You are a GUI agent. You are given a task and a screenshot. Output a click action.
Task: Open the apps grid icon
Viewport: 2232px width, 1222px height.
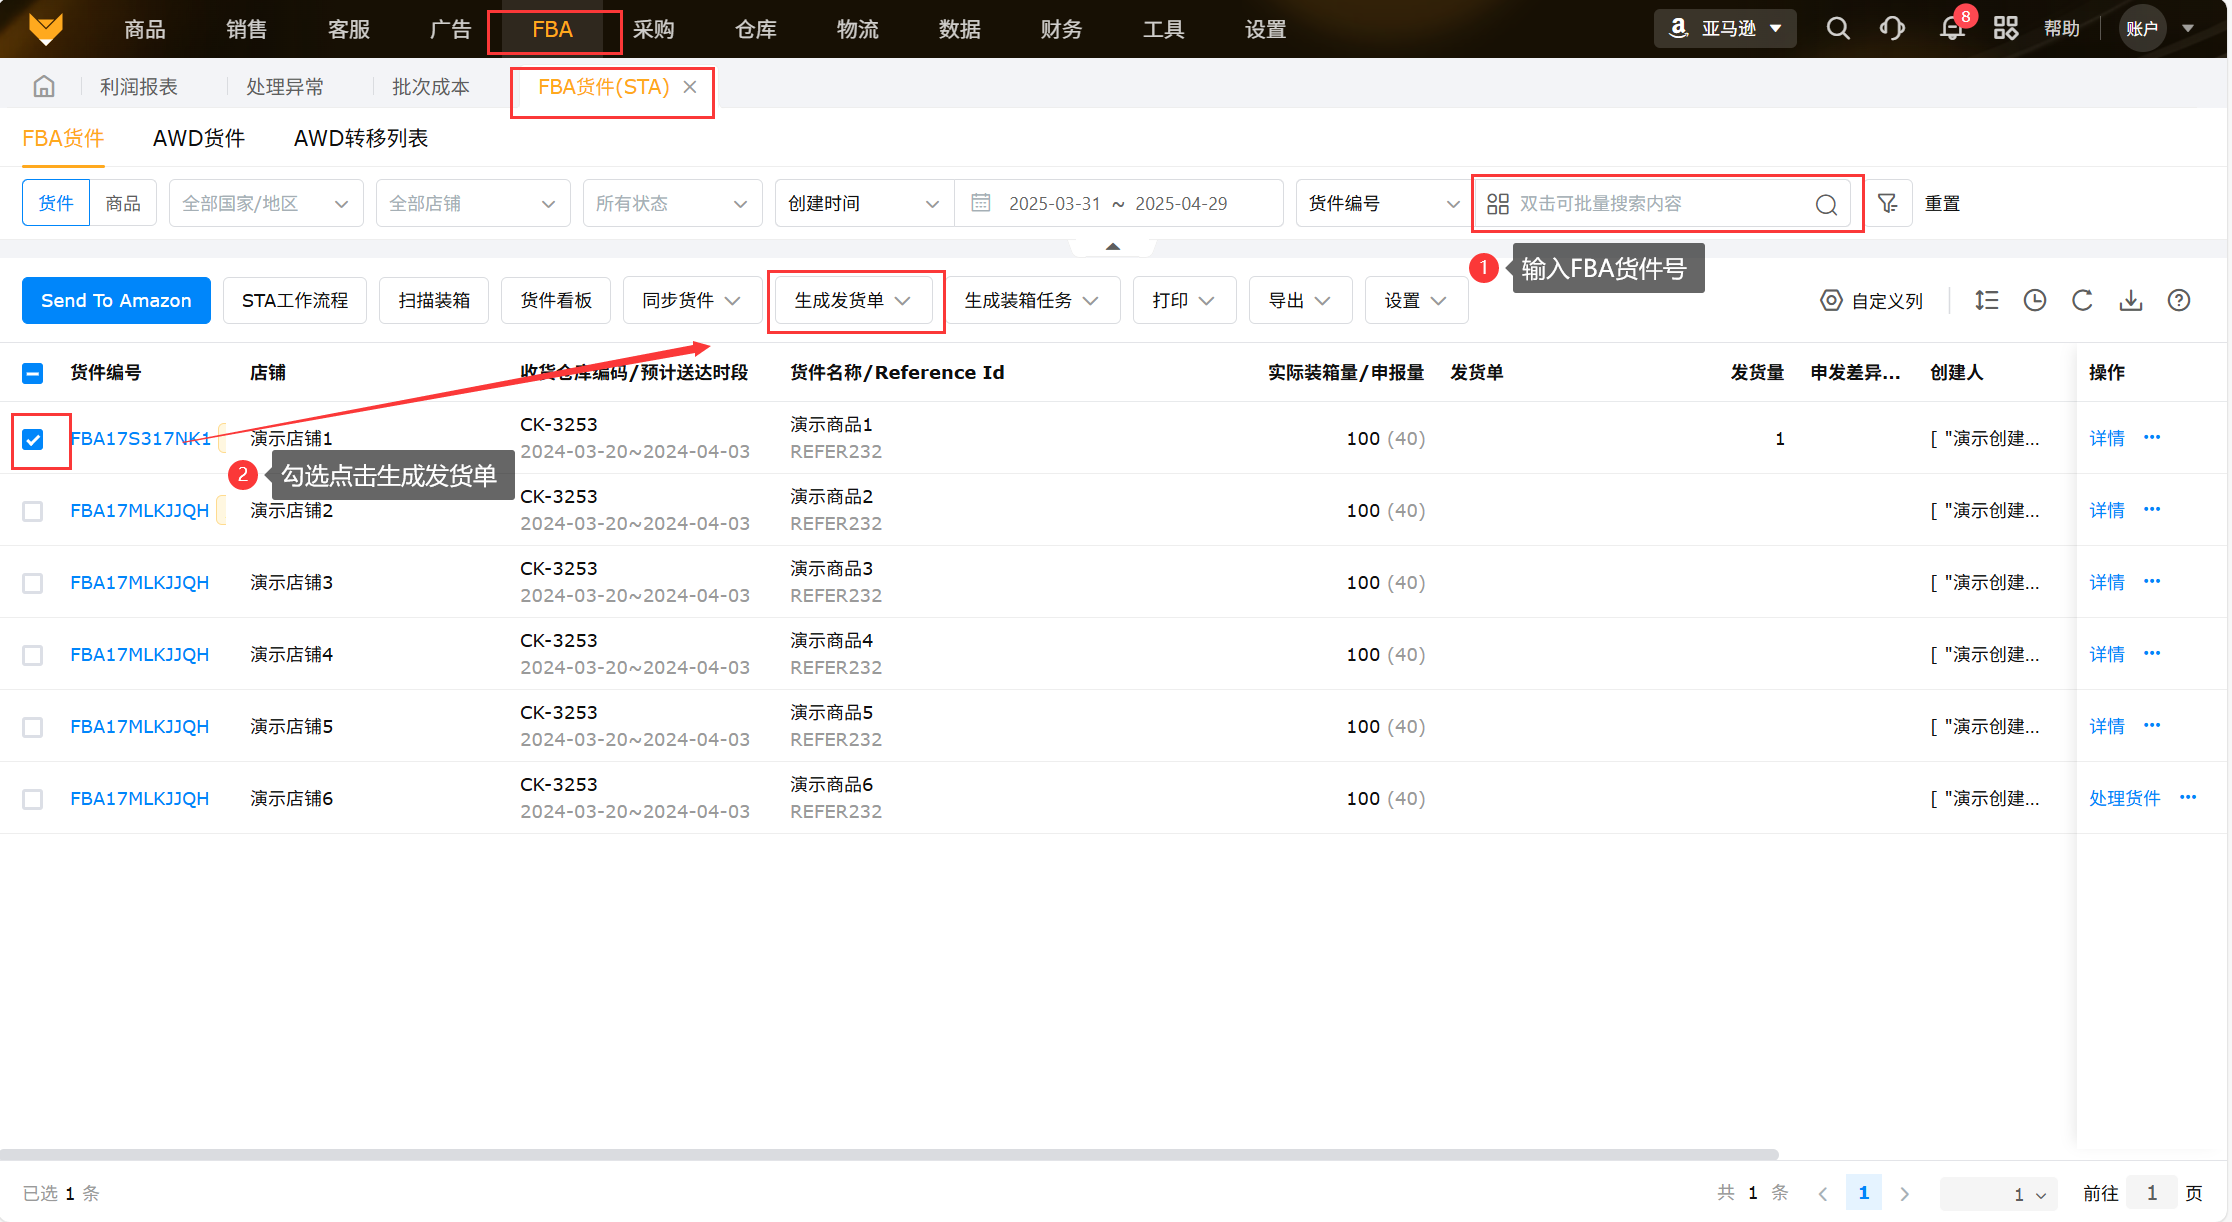click(x=2005, y=28)
